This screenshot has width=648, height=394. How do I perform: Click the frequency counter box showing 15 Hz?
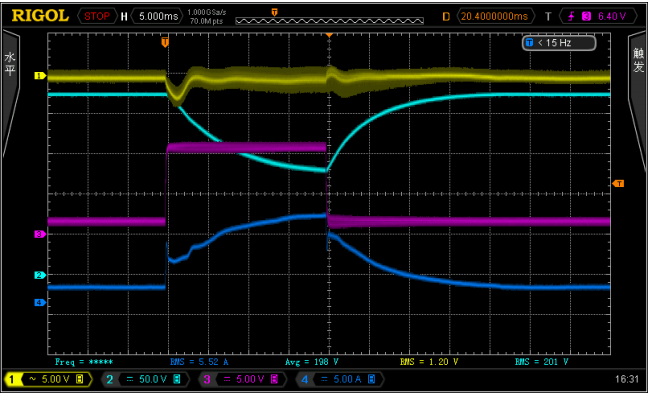559,43
